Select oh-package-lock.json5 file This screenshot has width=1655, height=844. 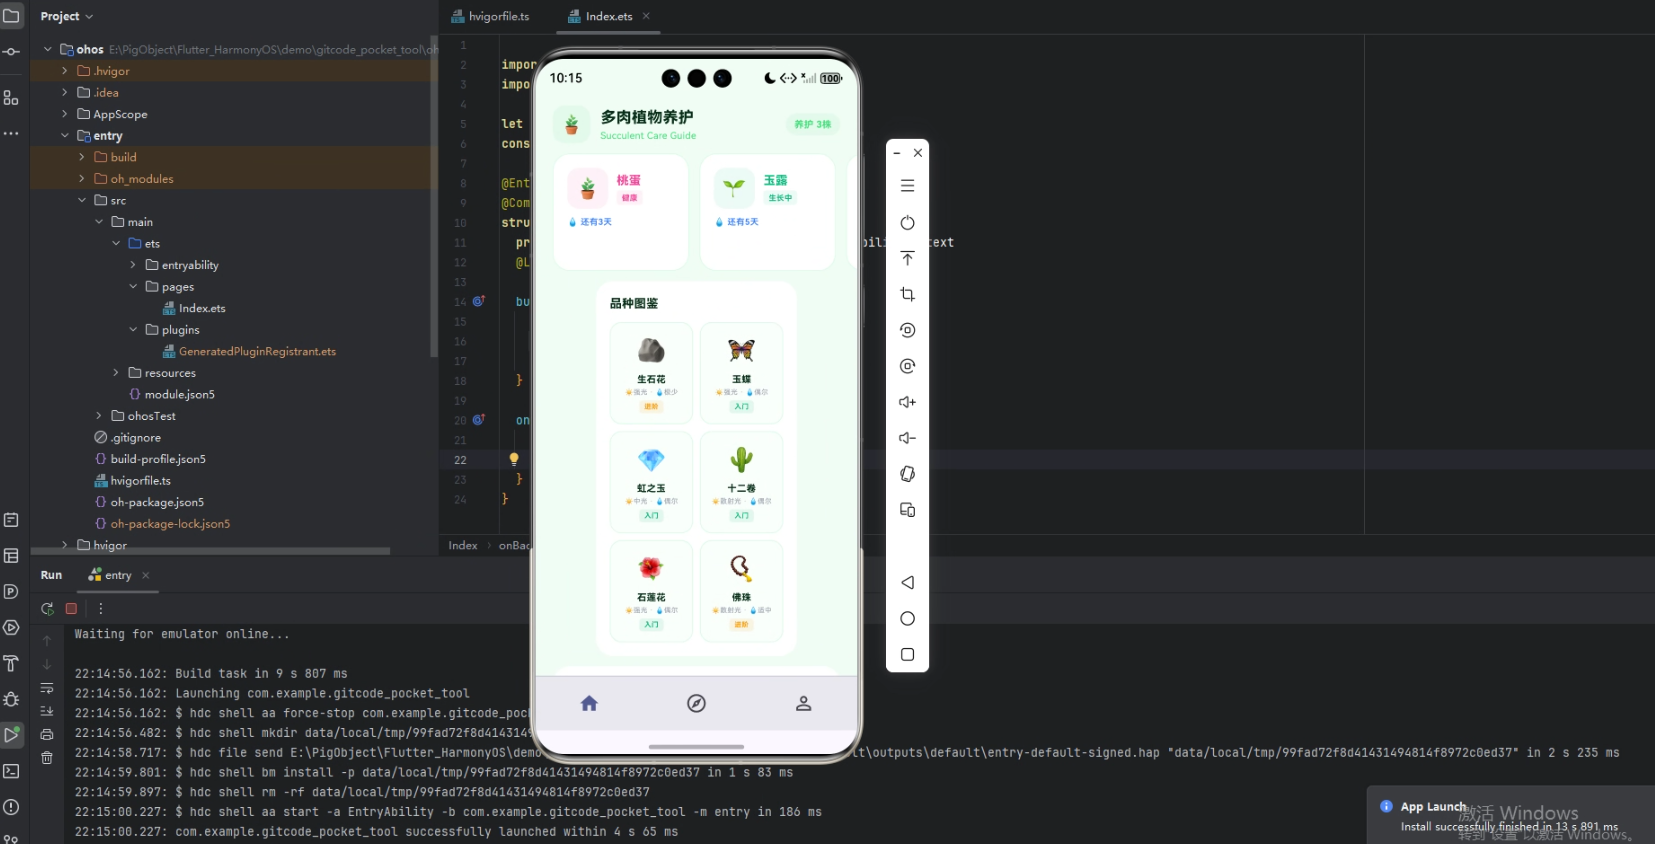(x=162, y=524)
